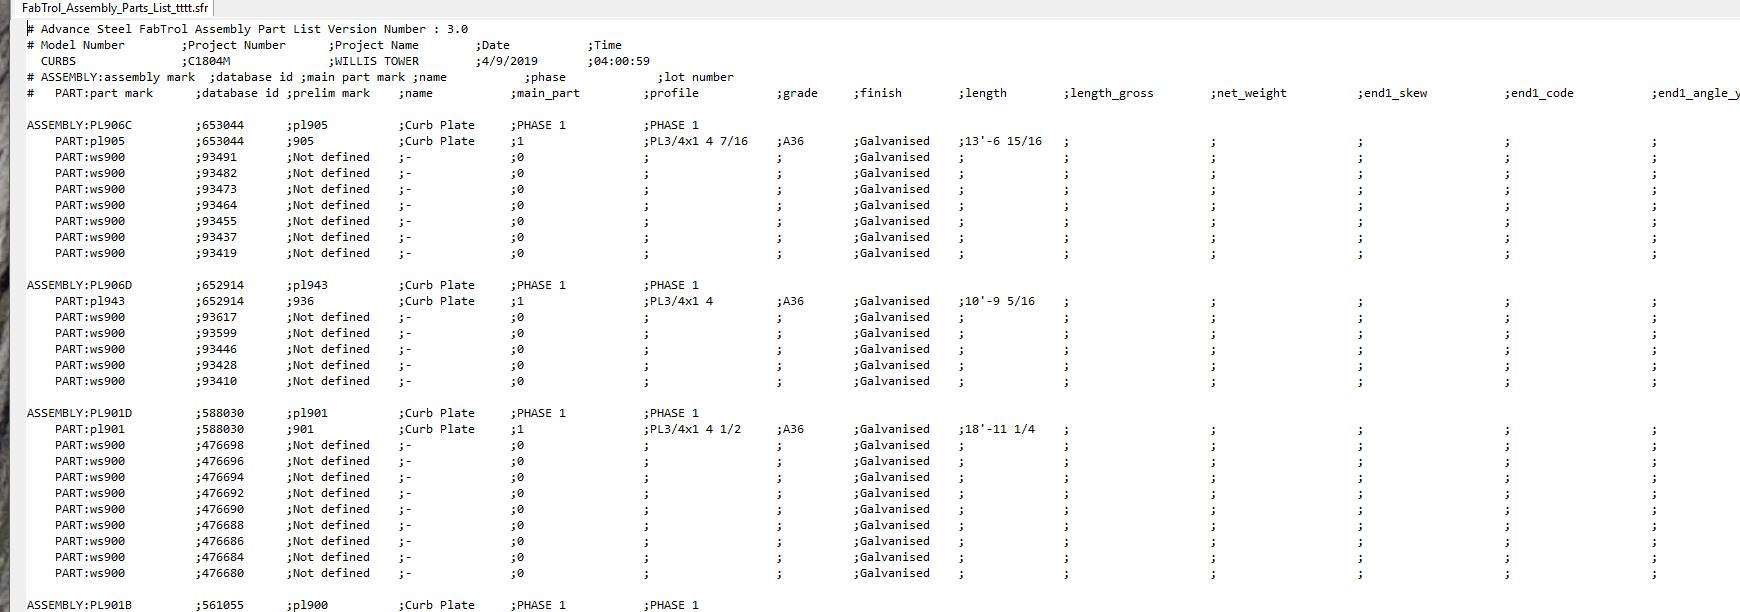
Task: Click ASSEMBLY:PL901B line
Action: tap(363, 605)
